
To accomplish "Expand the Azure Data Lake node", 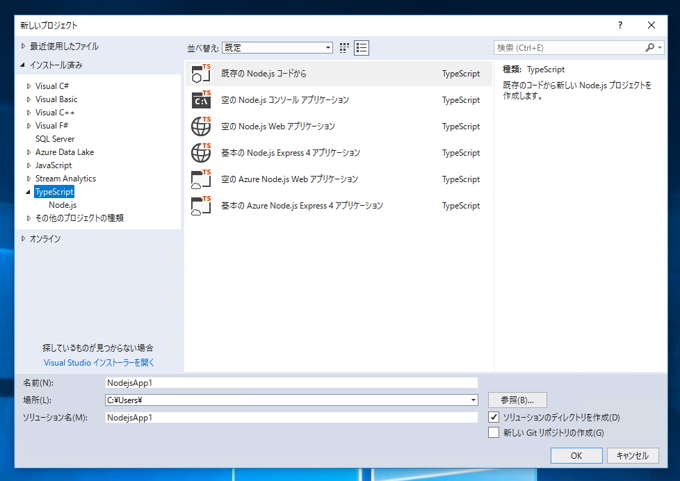I will [29, 152].
